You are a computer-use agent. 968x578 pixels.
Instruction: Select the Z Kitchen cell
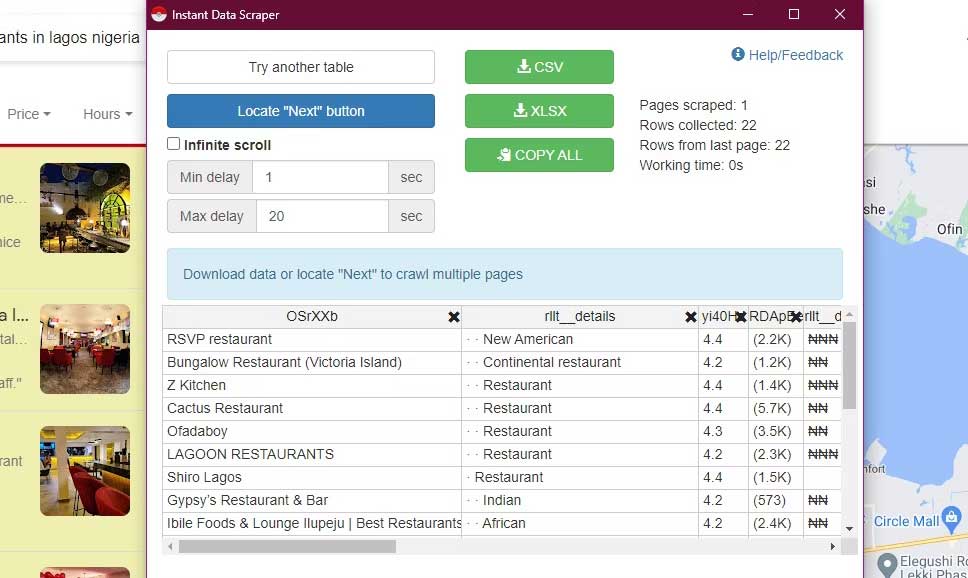pyautogui.click(x=312, y=385)
